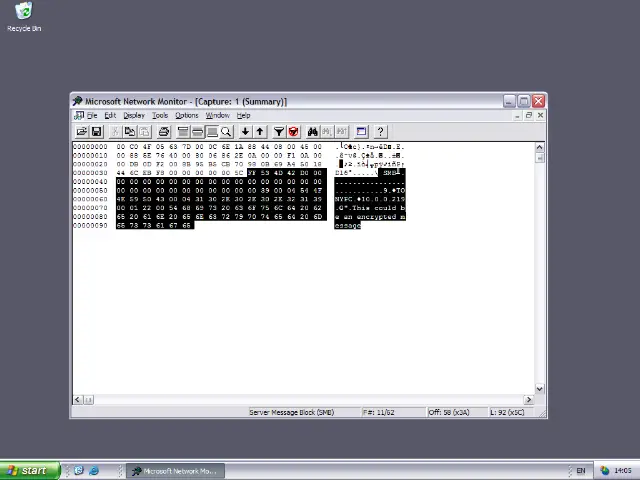The height and width of the screenshot is (480, 640).
Task: Click the 14:05 taskbar clock
Action: (x=622, y=471)
